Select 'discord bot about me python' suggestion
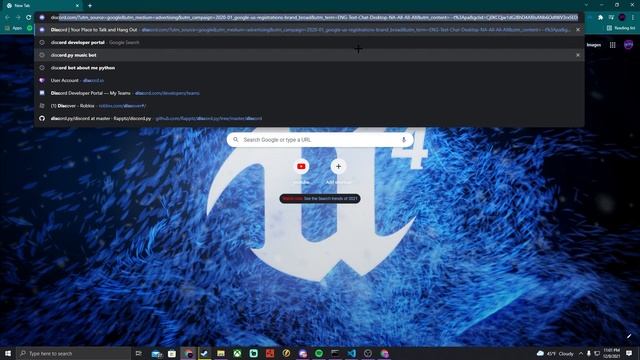The width and height of the screenshot is (640, 360). (309, 68)
